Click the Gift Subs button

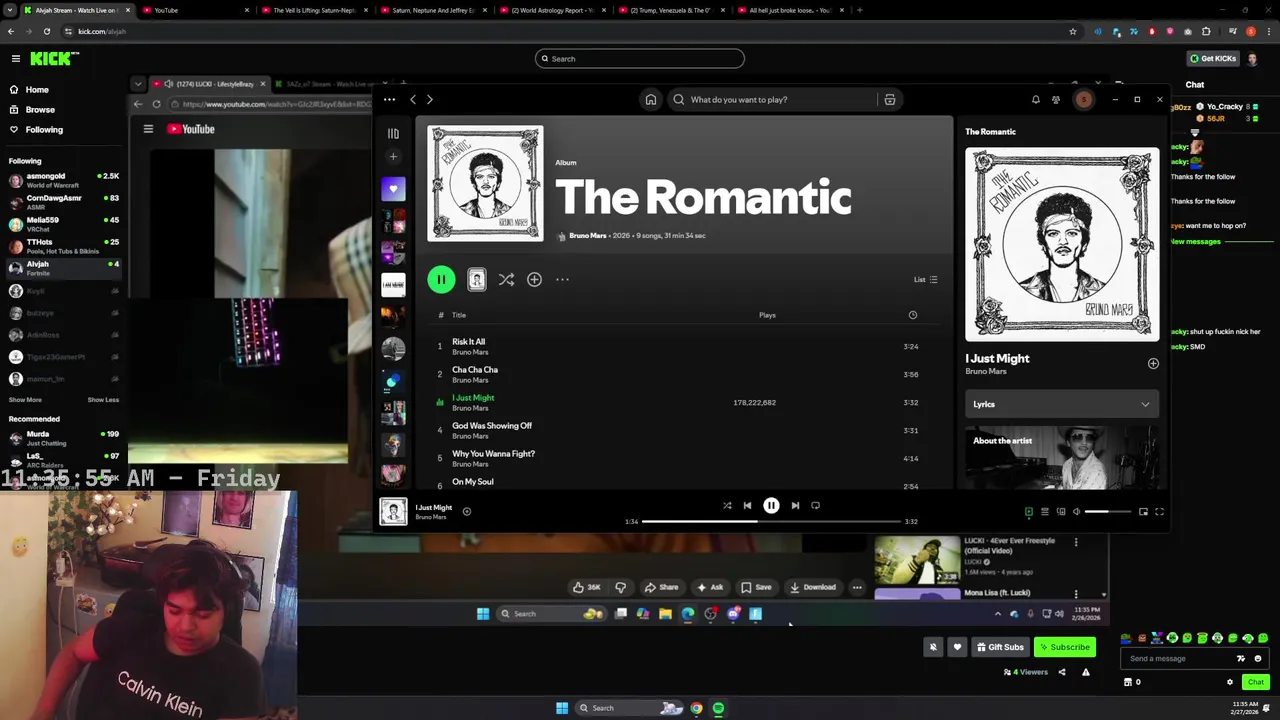(1000, 647)
